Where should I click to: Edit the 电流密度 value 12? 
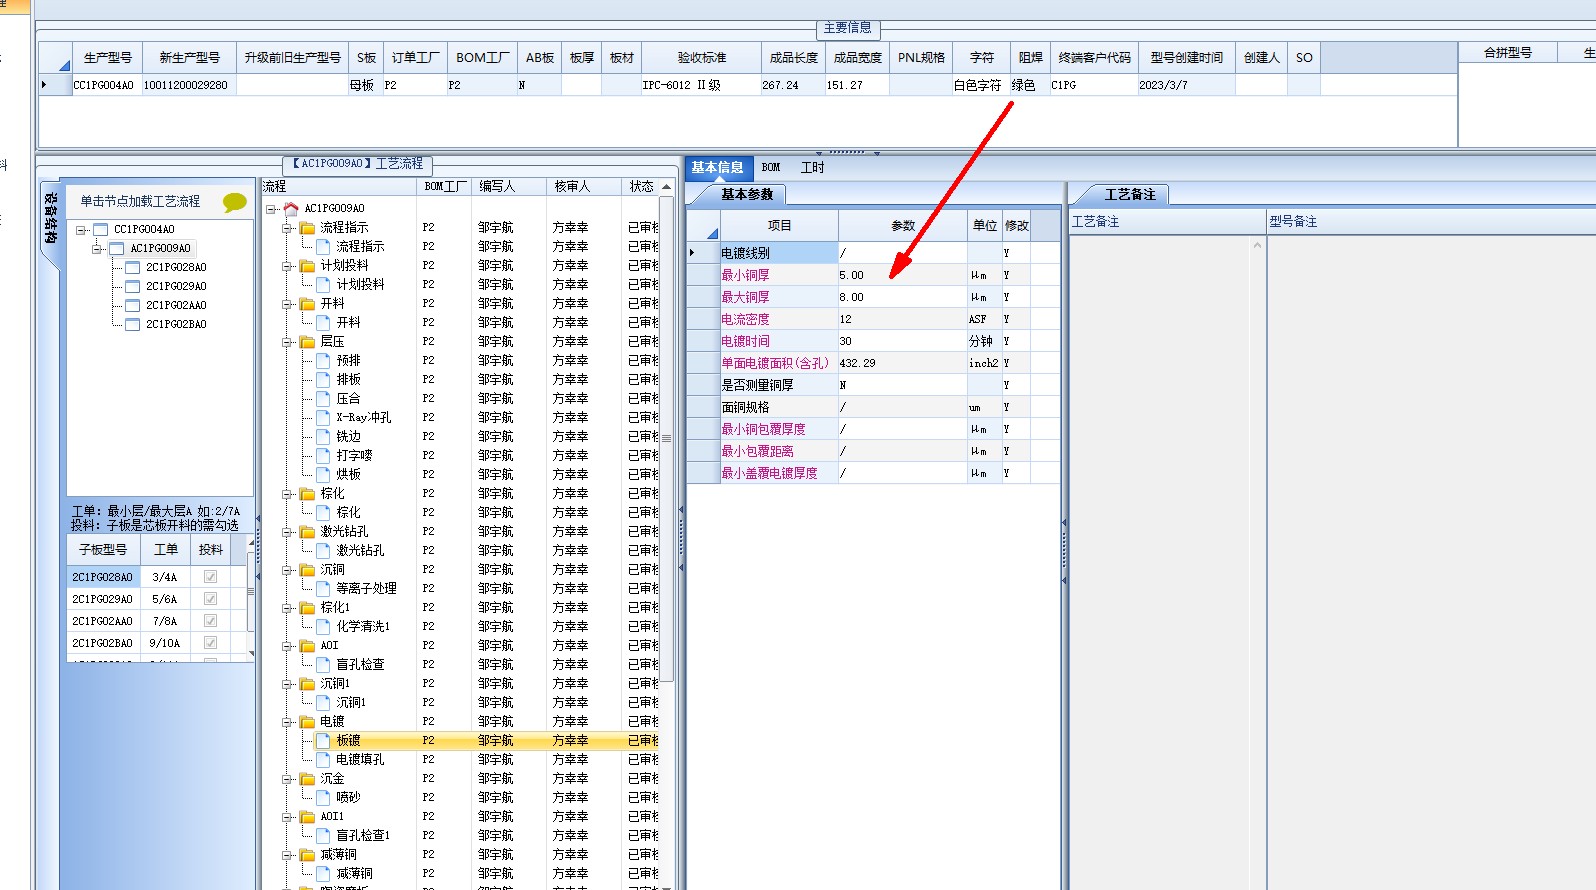coord(903,319)
